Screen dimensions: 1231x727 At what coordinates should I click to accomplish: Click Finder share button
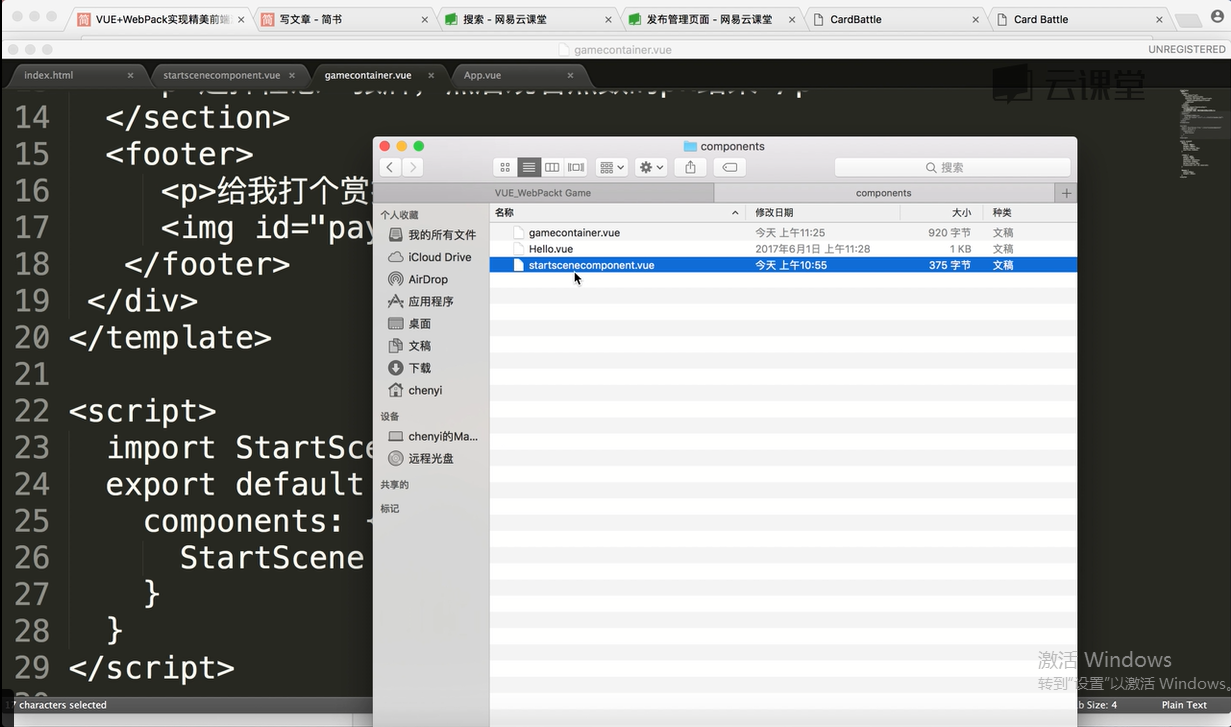[x=690, y=167]
